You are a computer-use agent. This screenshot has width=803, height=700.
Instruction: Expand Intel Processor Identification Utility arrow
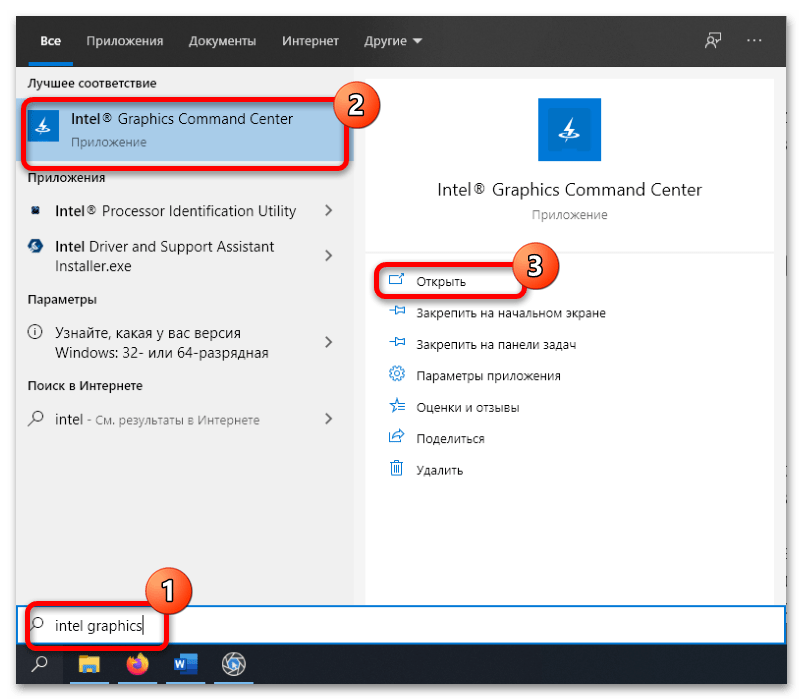pos(328,211)
